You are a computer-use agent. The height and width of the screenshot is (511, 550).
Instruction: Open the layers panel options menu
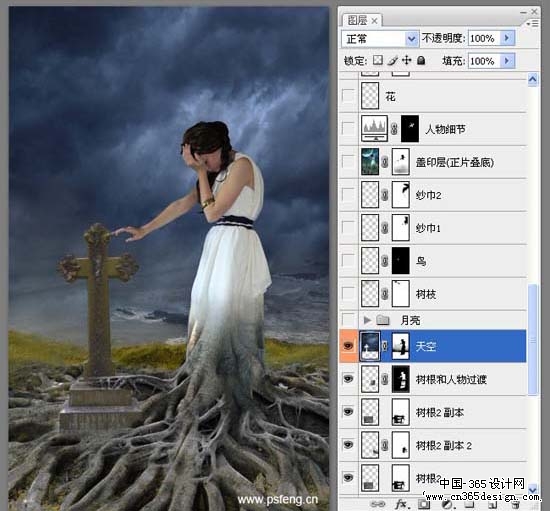pos(532,23)
